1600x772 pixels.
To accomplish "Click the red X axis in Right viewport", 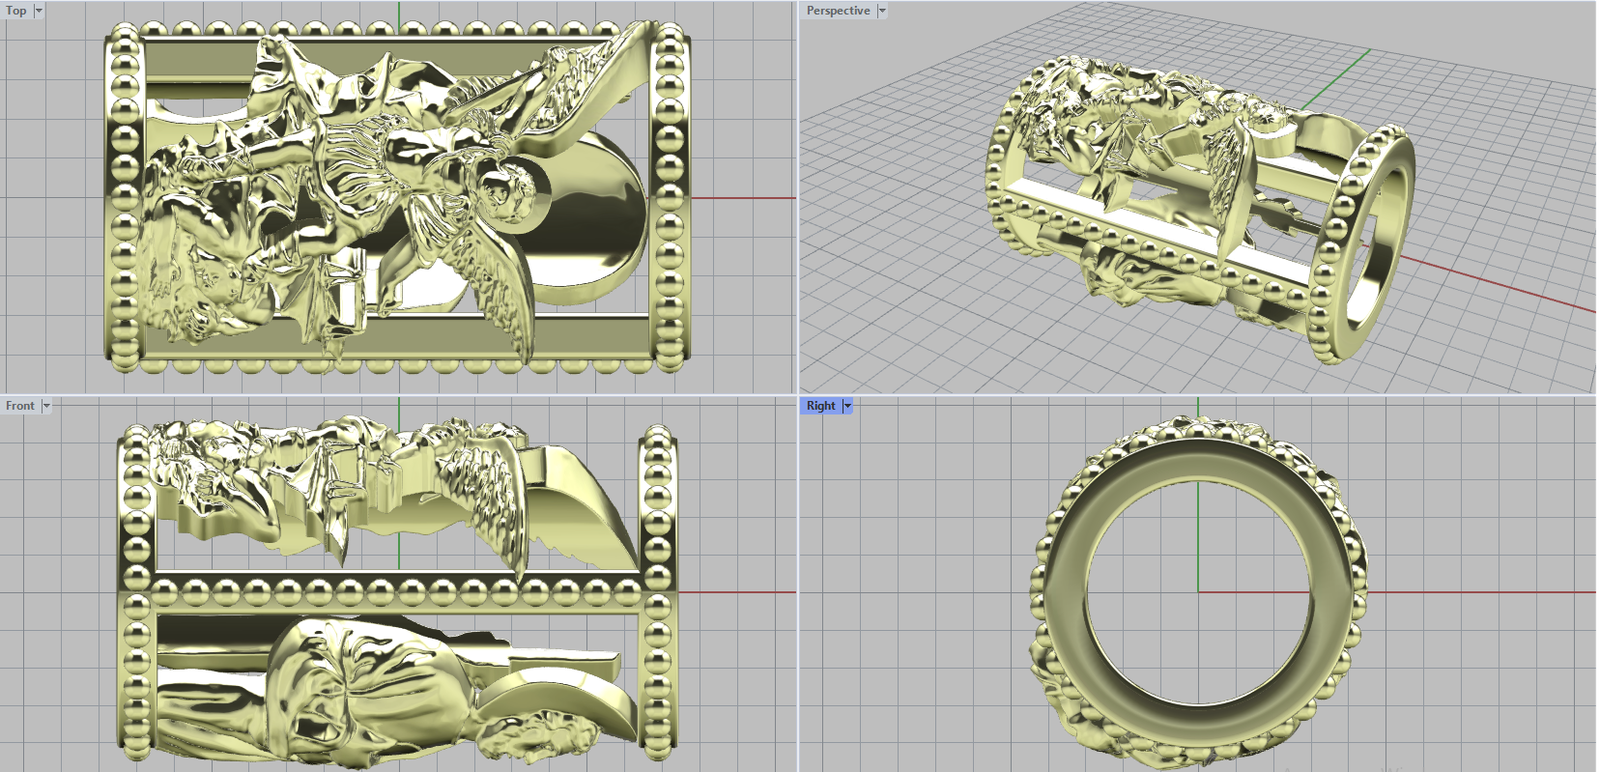I will tap(1480, 592).
